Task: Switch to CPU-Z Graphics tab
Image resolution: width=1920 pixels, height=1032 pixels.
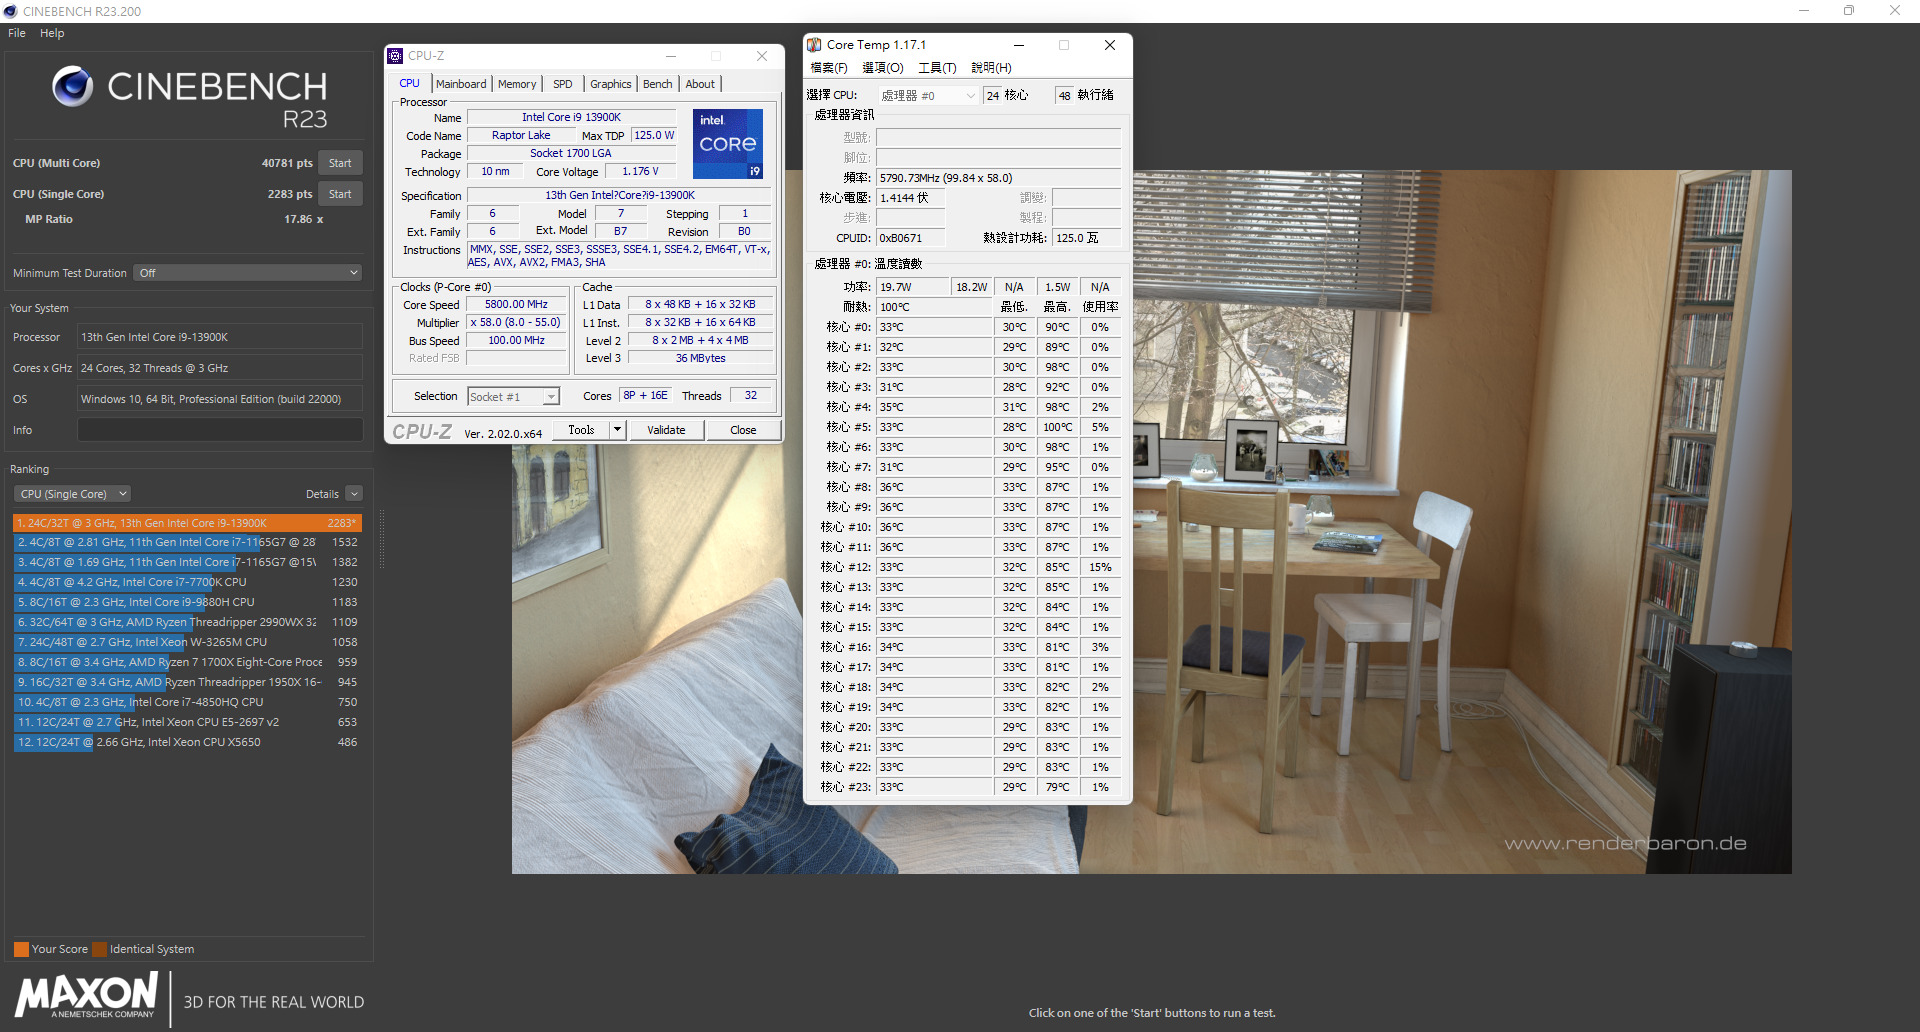Action: click(610, 84)
